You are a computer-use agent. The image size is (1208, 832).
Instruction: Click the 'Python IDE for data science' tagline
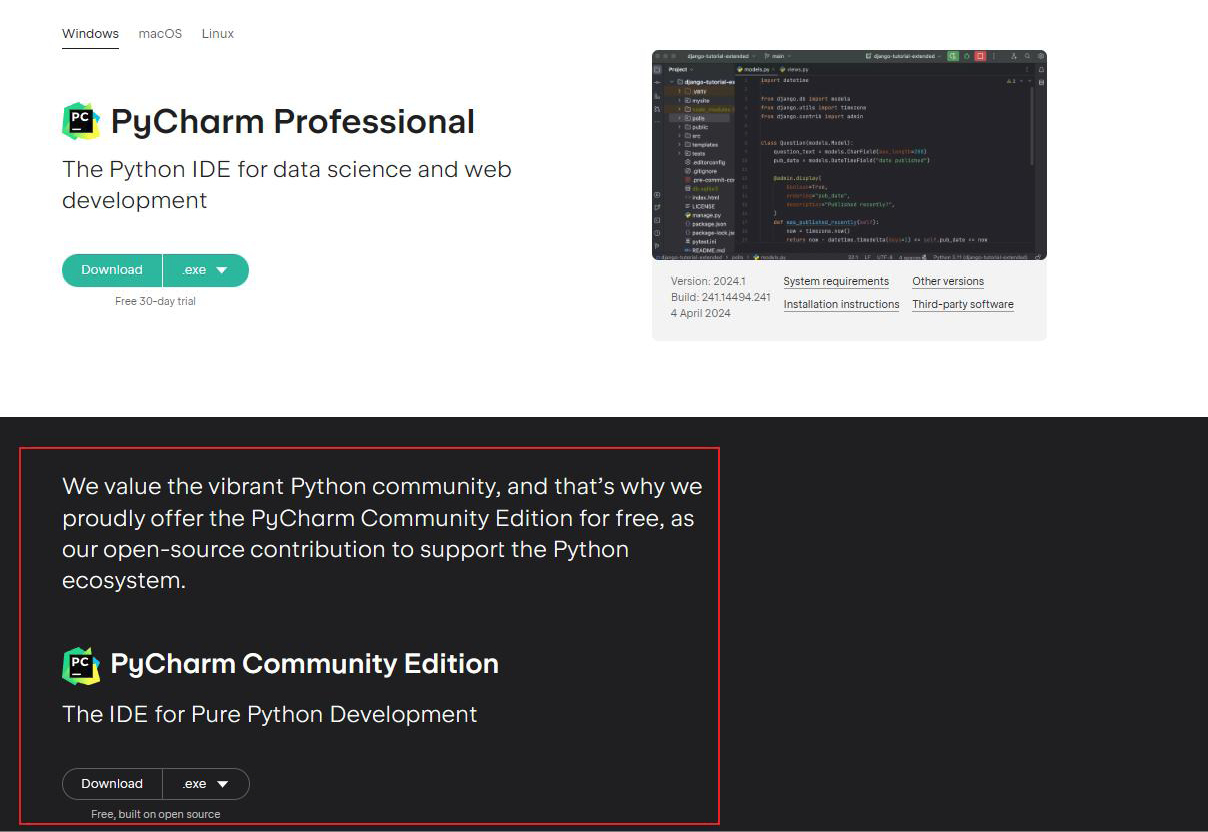(x=287, y=185)
